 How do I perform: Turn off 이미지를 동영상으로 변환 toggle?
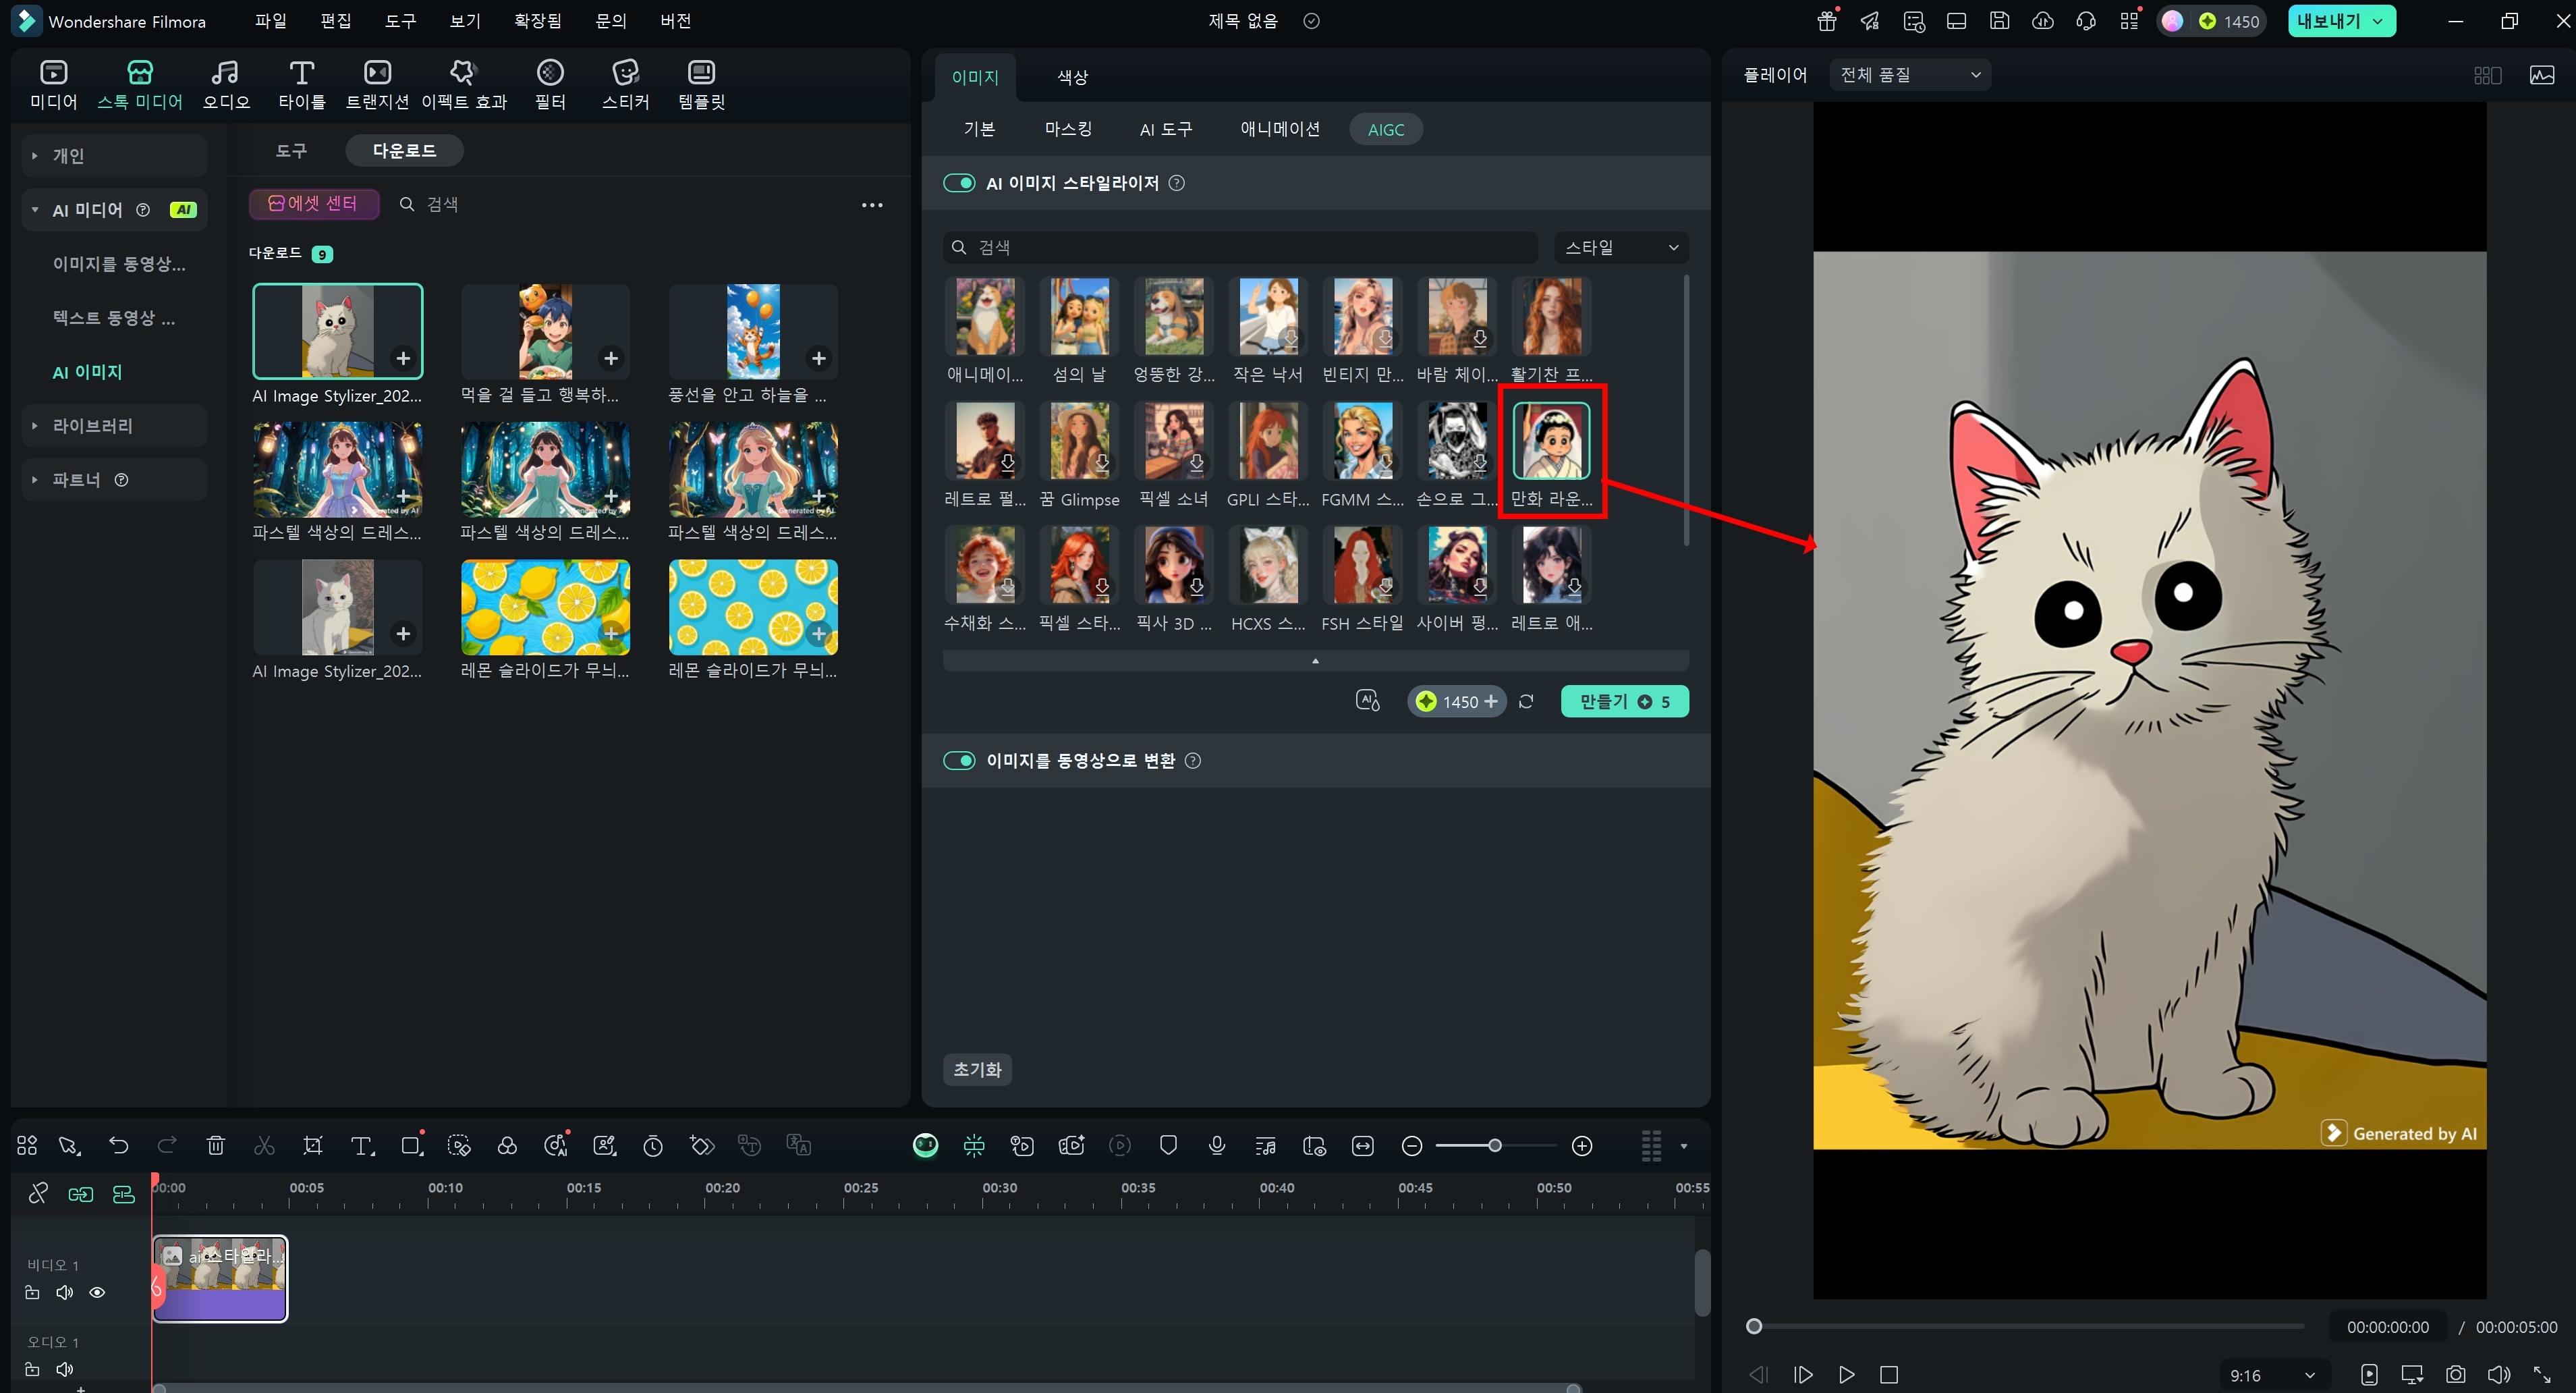(959, 761)
